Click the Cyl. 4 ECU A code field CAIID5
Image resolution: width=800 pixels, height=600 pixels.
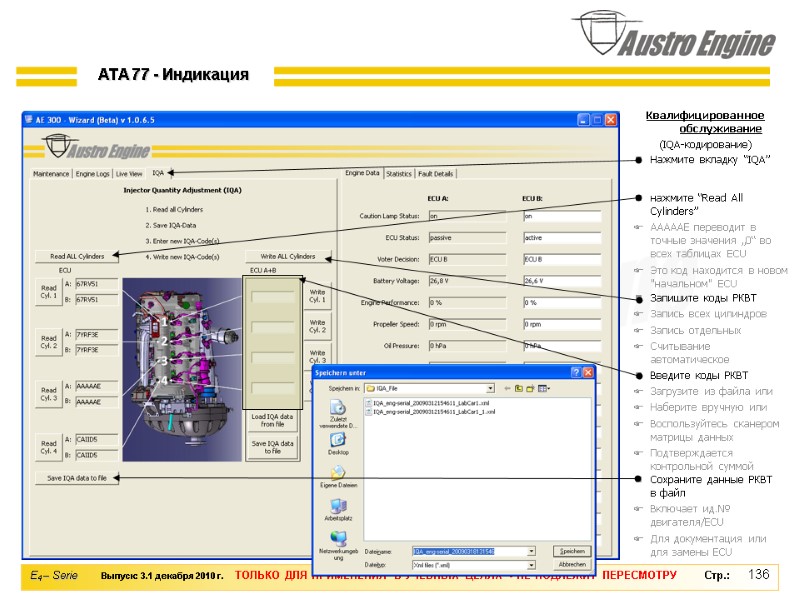point(97,439)
